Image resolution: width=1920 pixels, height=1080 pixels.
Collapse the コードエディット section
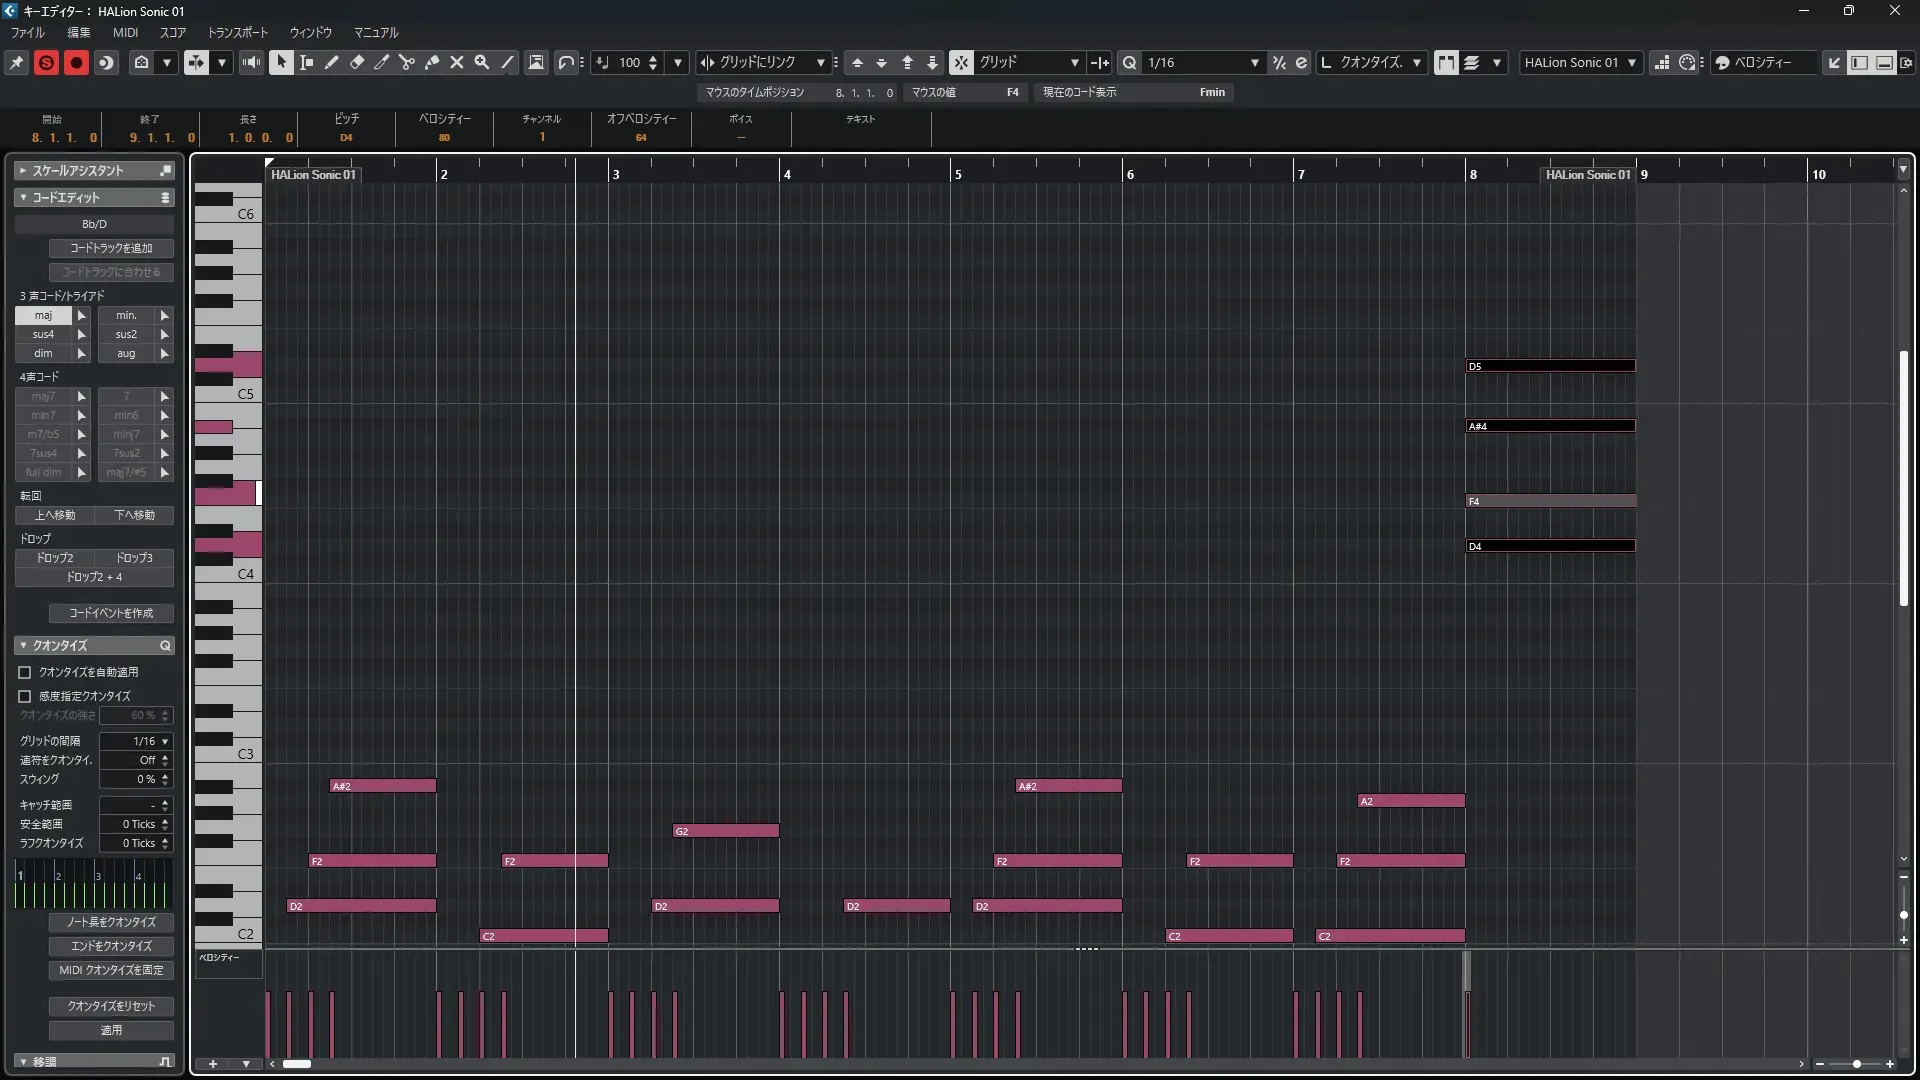(23, 197)
